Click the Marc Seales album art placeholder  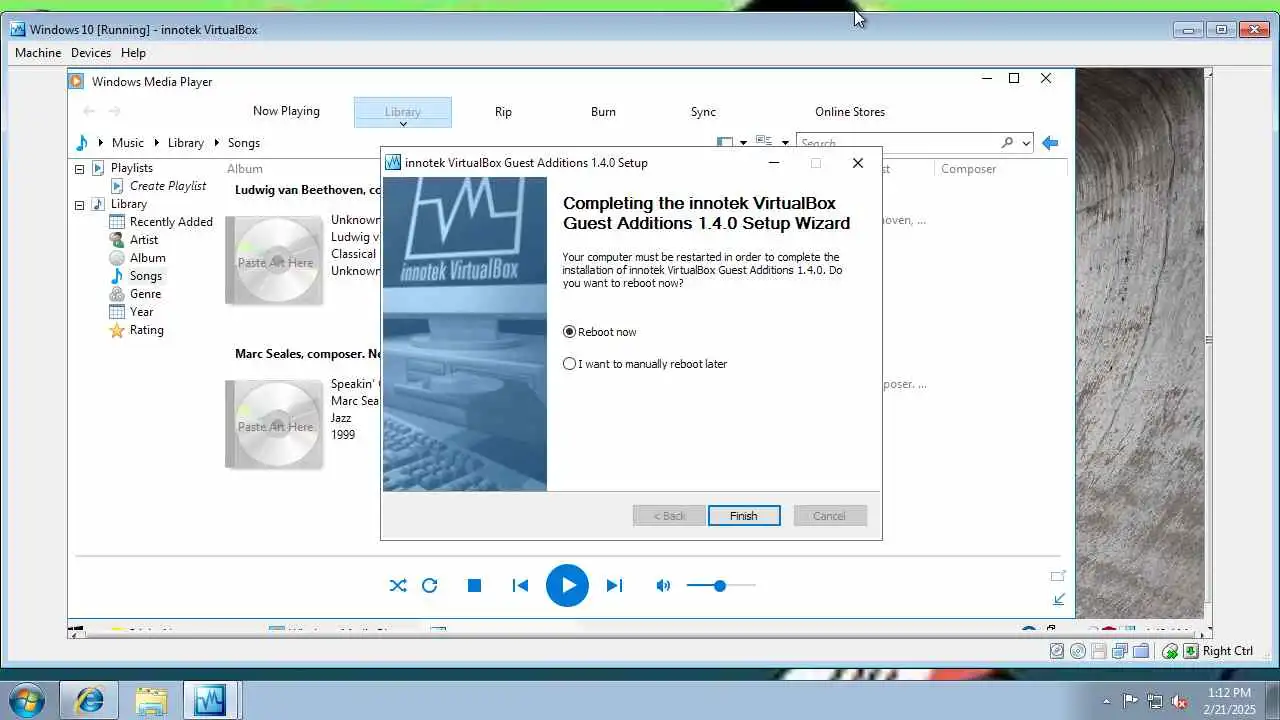tap(275, 425)
